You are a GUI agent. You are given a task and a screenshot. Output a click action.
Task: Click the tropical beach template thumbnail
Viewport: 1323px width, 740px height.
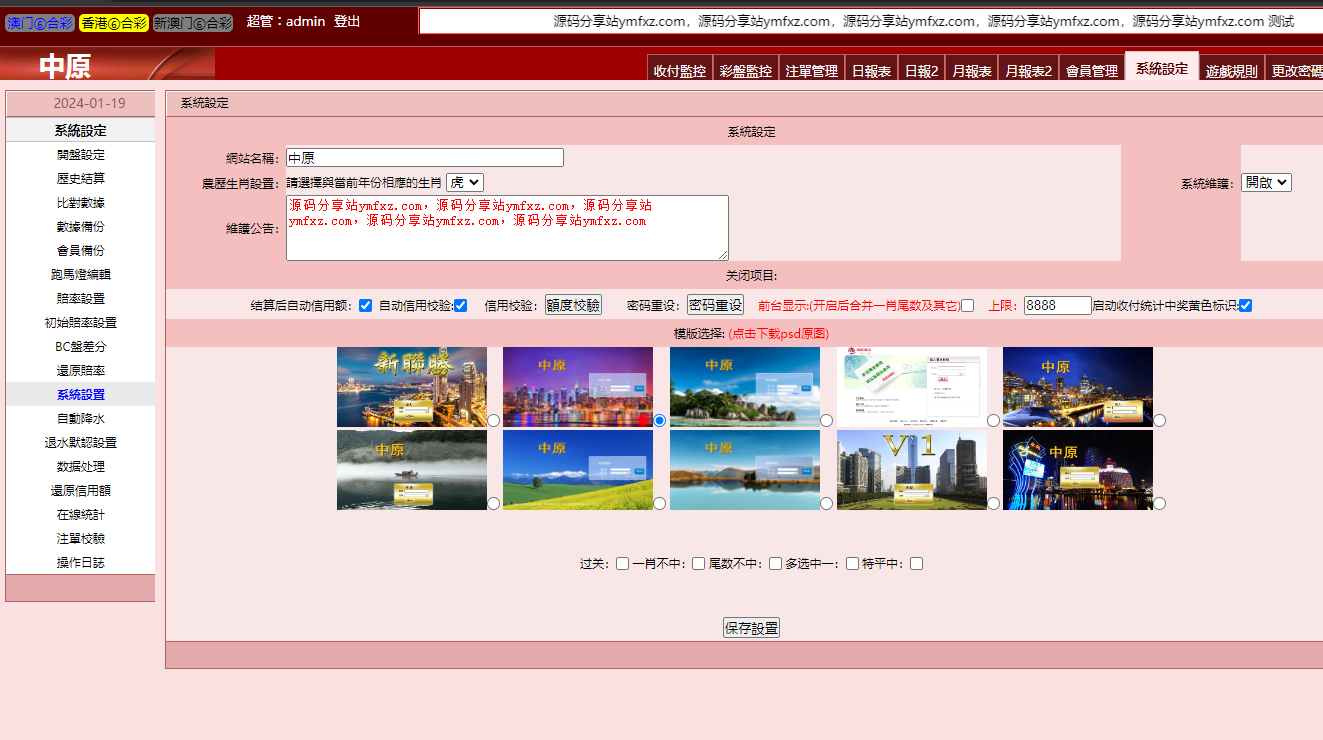[744, 387]
